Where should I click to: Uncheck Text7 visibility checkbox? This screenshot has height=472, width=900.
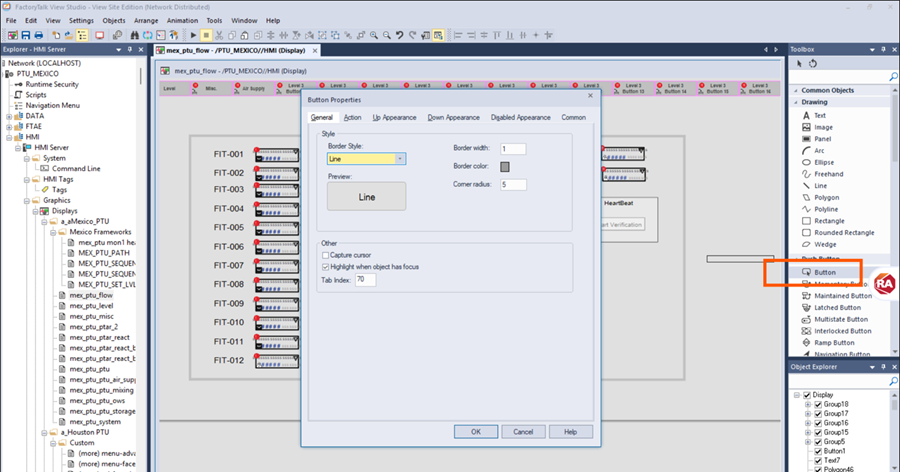(x=818, y=461)
